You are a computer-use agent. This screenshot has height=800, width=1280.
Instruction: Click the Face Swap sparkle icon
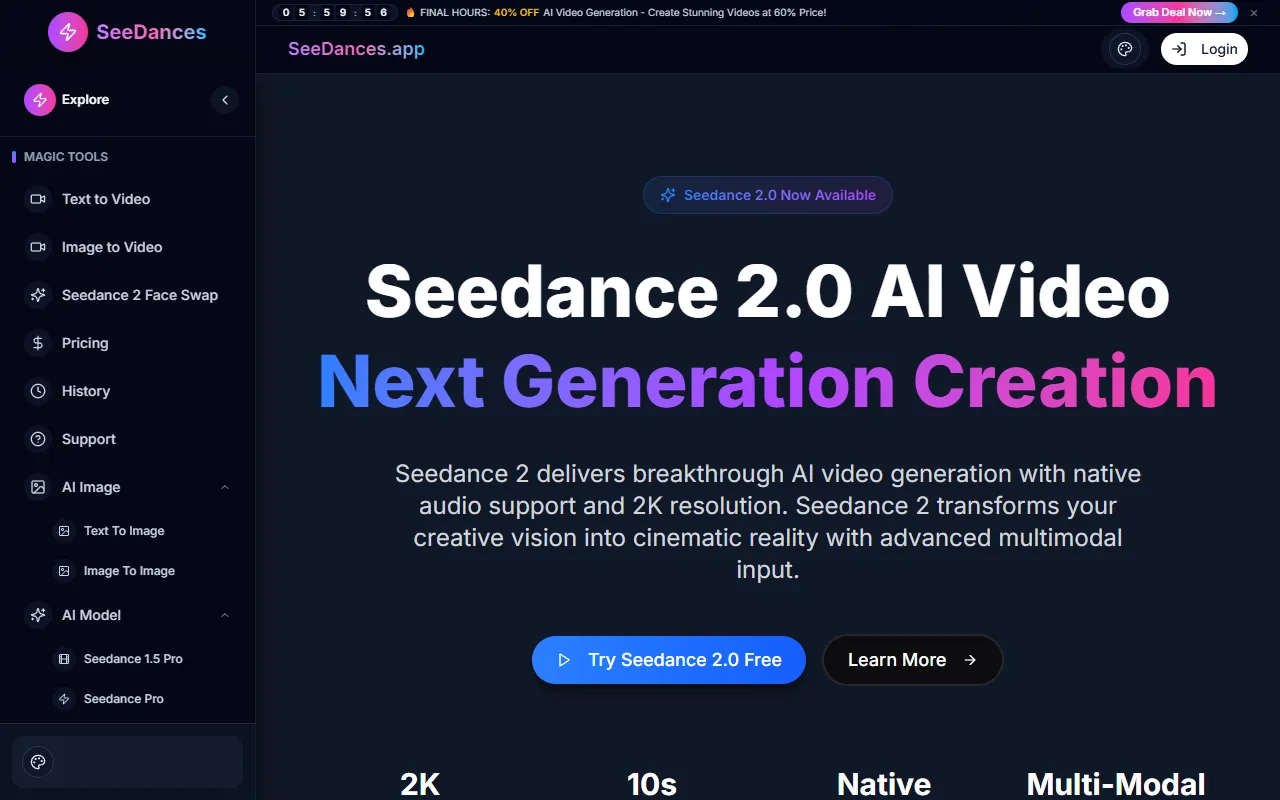click(38, 295)
